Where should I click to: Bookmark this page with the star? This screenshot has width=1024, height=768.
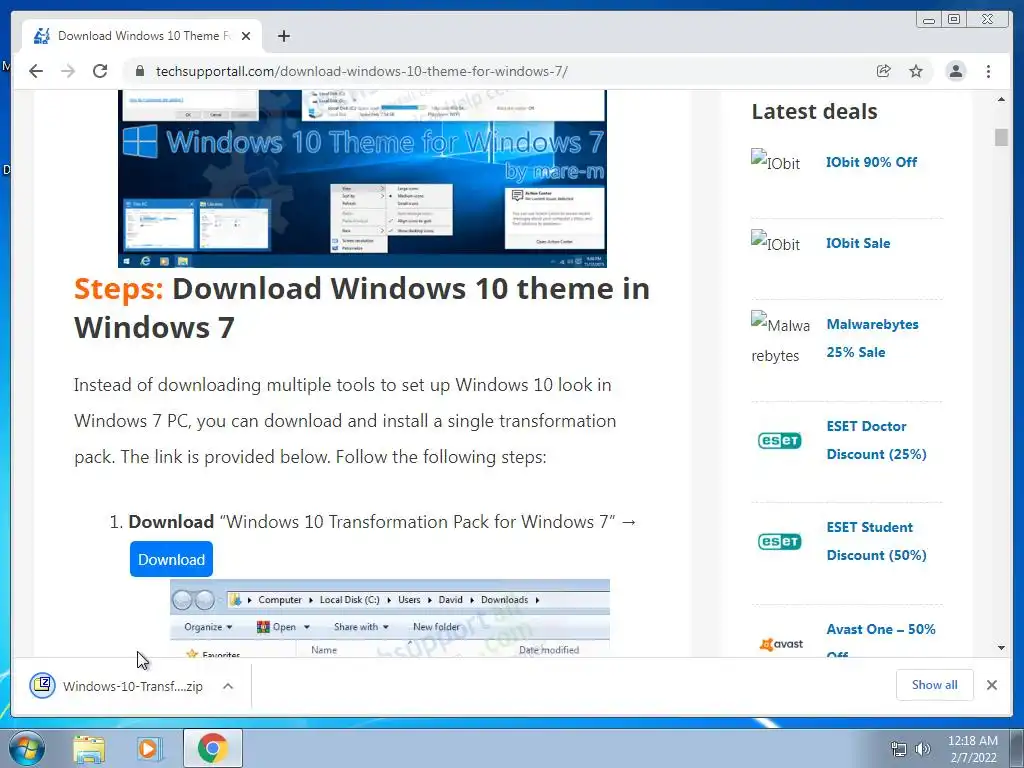tap(916, 71)
